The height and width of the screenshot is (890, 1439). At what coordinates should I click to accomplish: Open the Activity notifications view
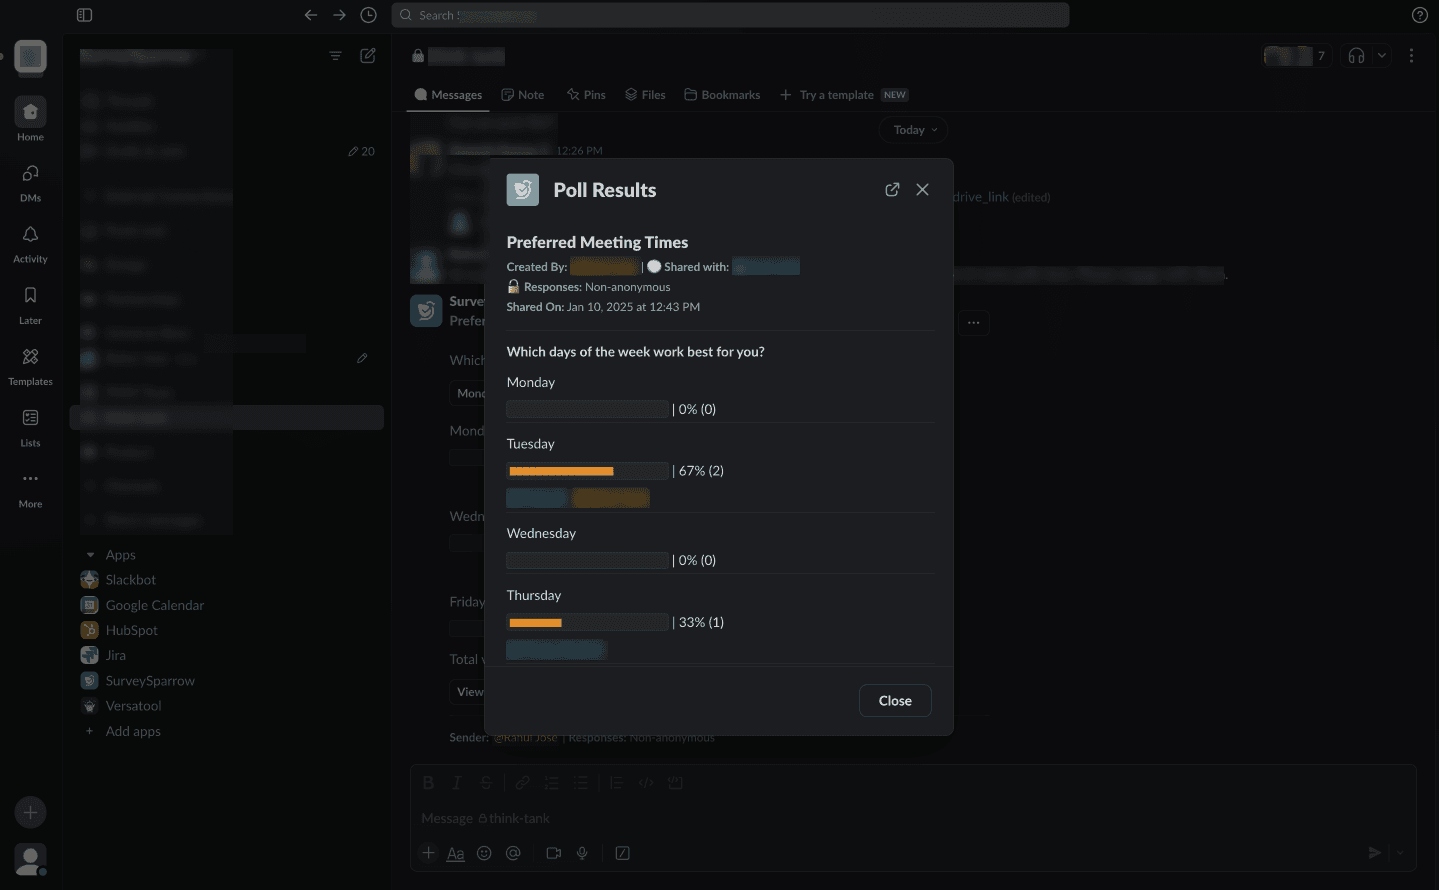coord(30,243)
